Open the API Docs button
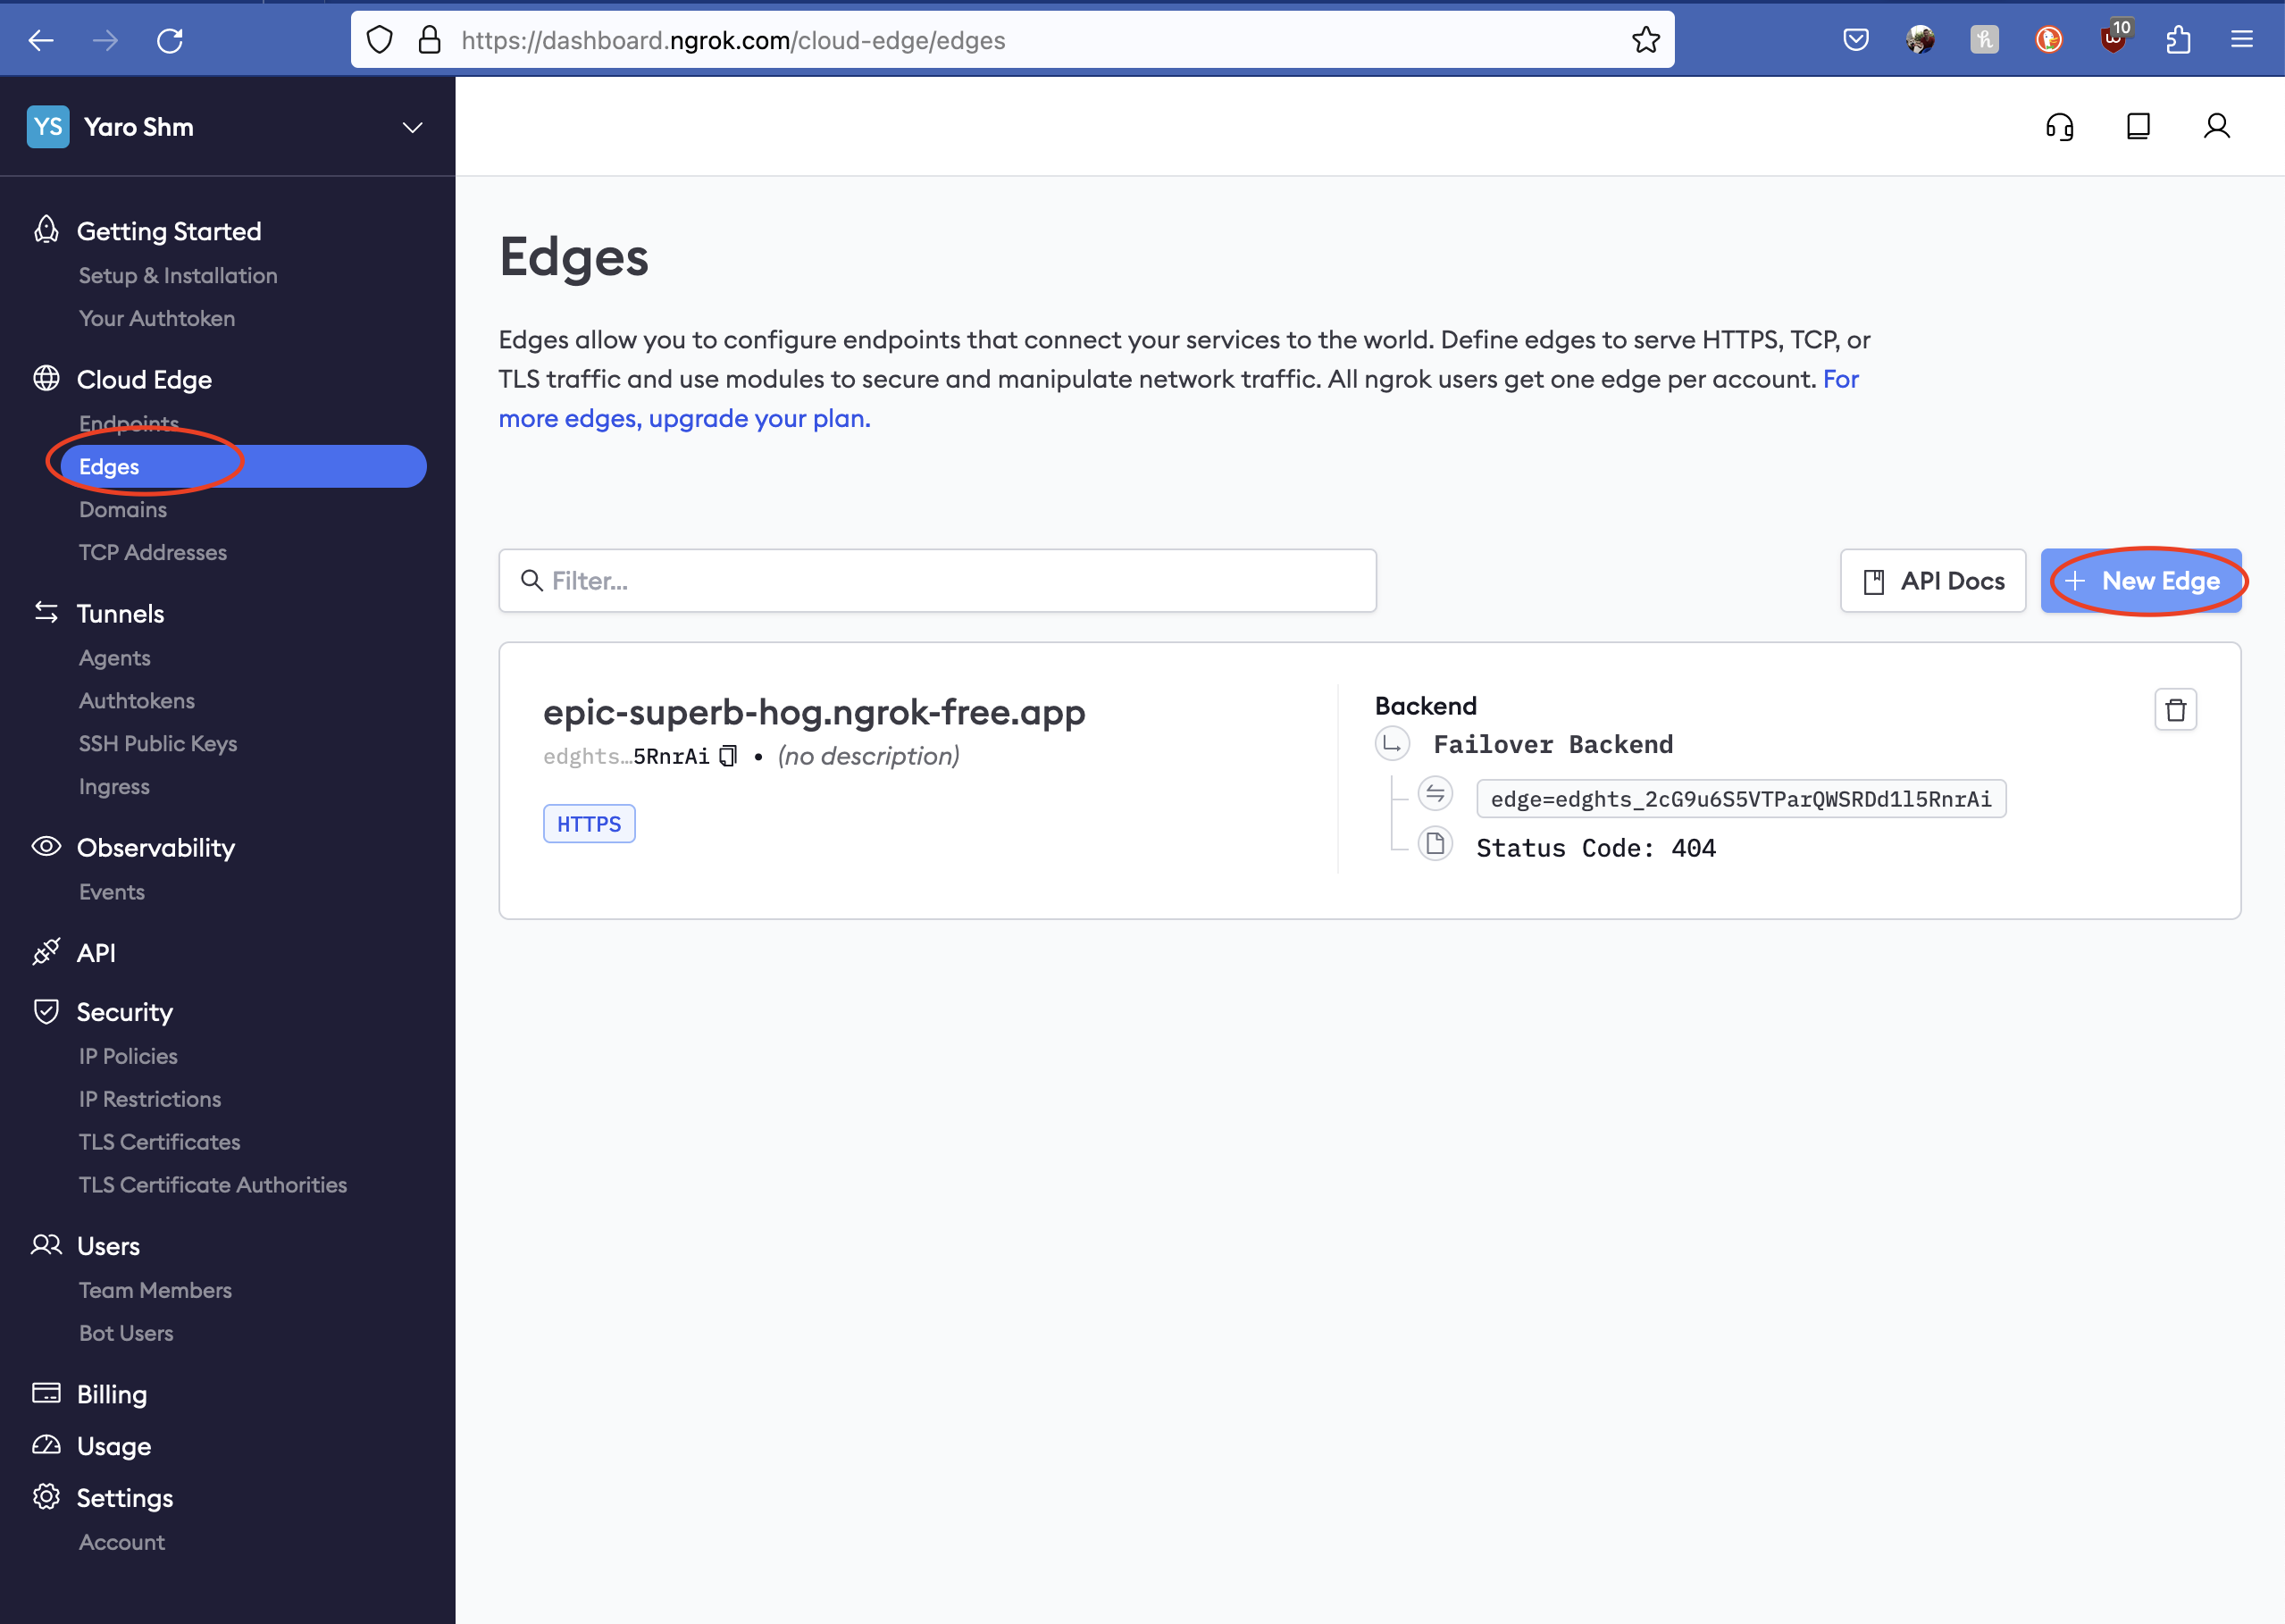Viewport: 2285px width, 1624px height. pos(1932,581)
